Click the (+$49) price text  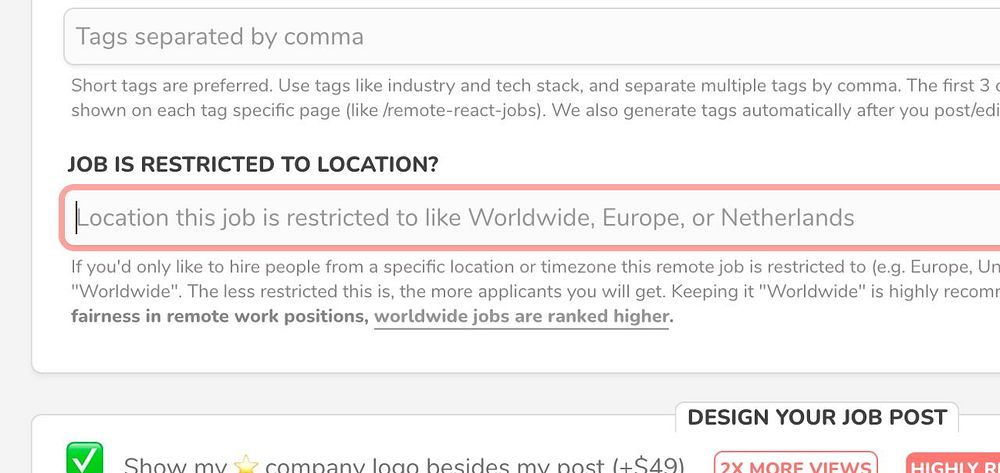[x=647, y=466]
